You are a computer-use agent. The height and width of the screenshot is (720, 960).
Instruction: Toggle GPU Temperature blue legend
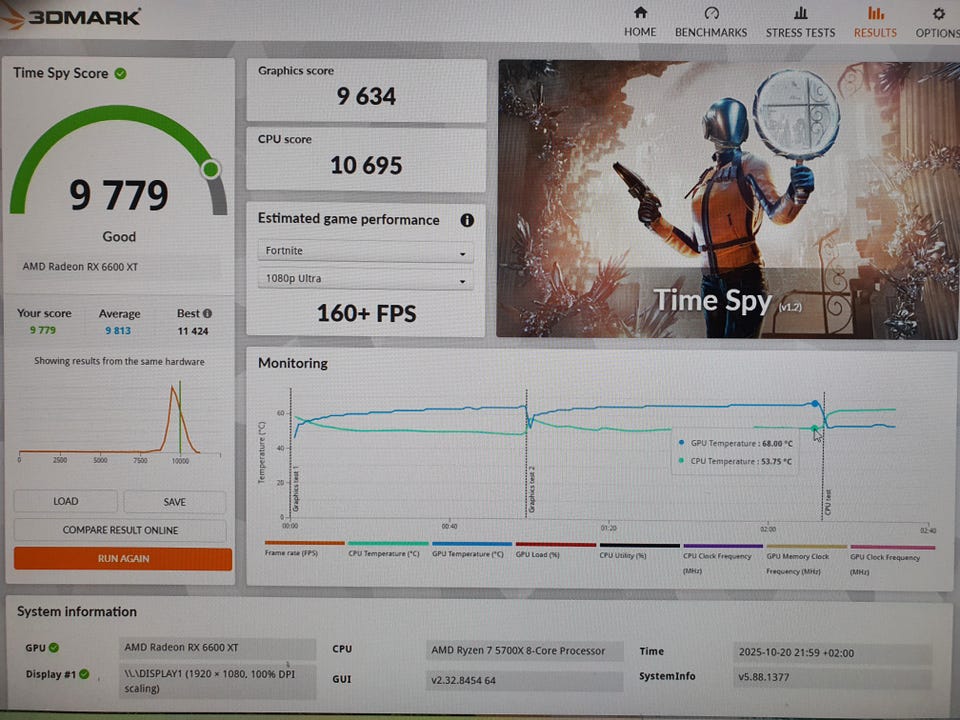point(471,549)
